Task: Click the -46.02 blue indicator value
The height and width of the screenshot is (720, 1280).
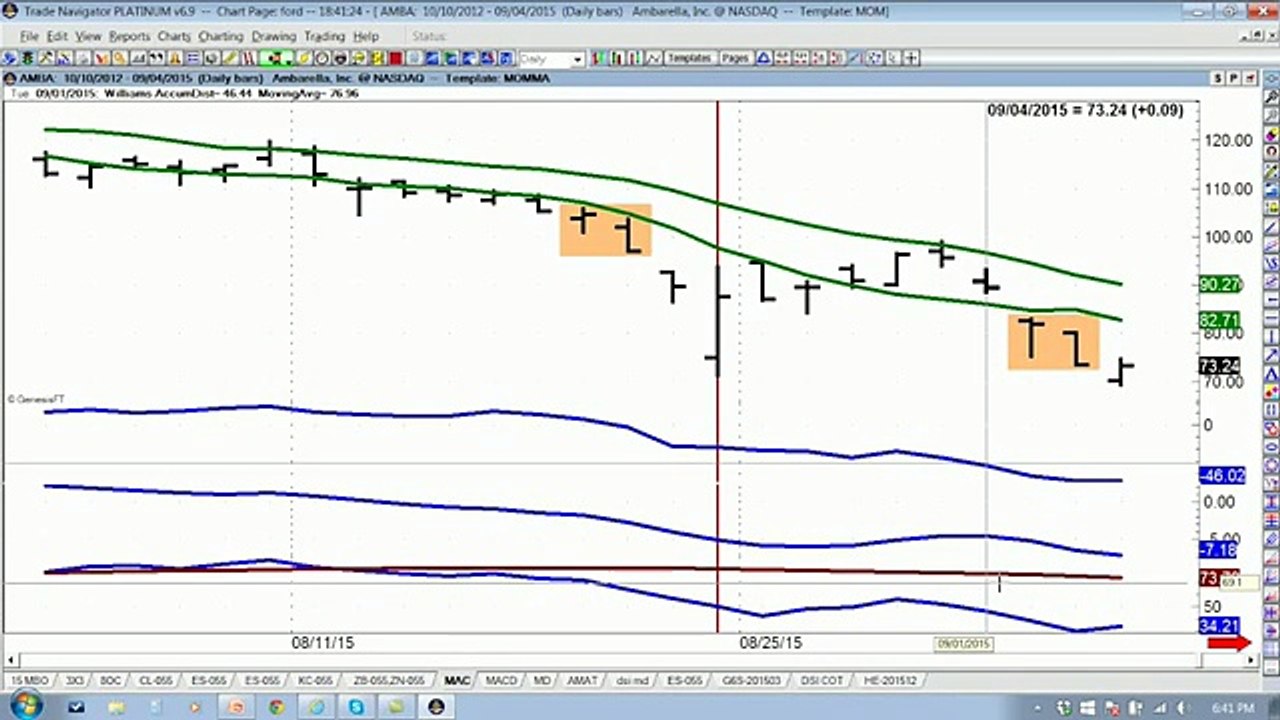Action: pos(1221,476)
